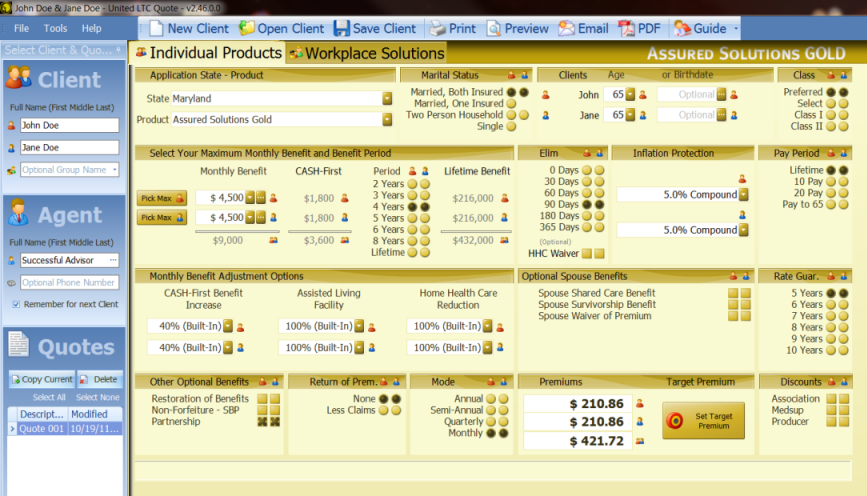Open the Guide
Image resolution: width=867 pixels, height=496 pixels.
(700, 28)
